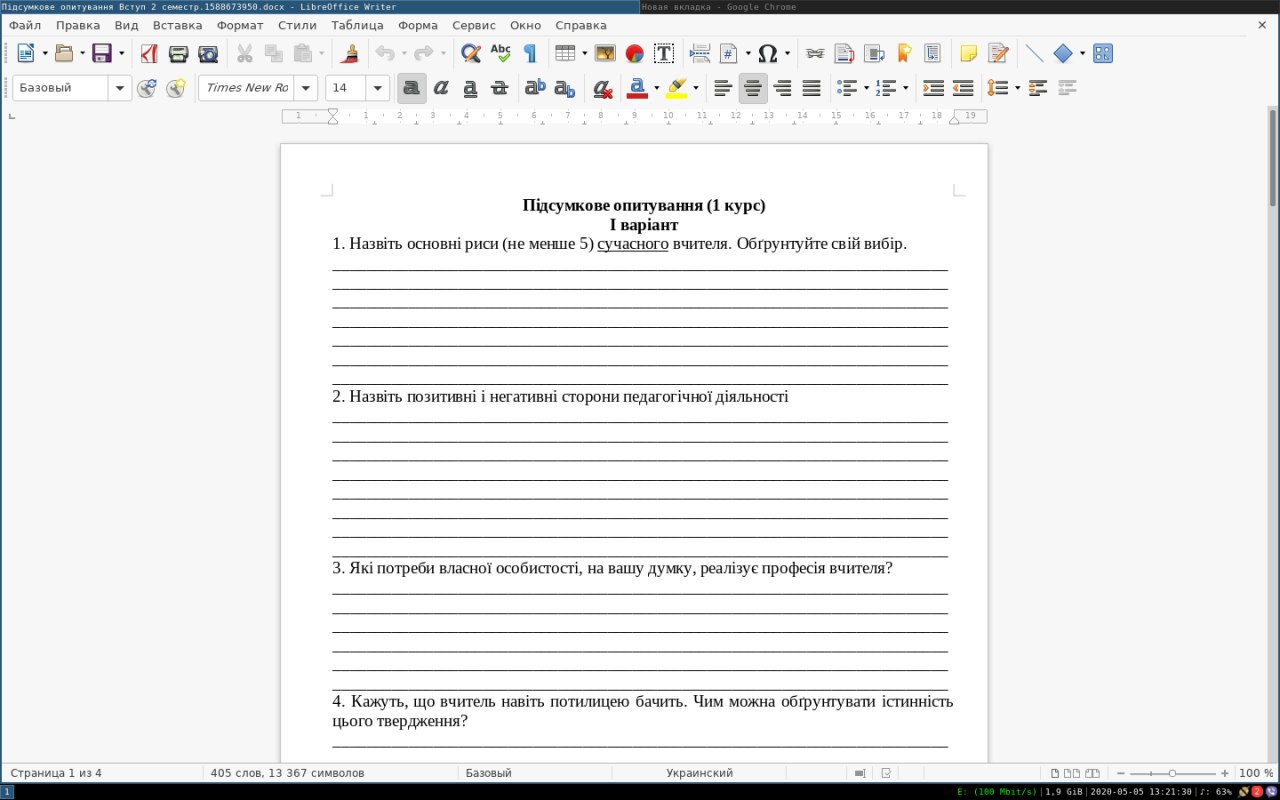Image resolution: width=1280 pixels, height=800 pixels.
Task: Click the Print icon
Action: click(178, 53)
